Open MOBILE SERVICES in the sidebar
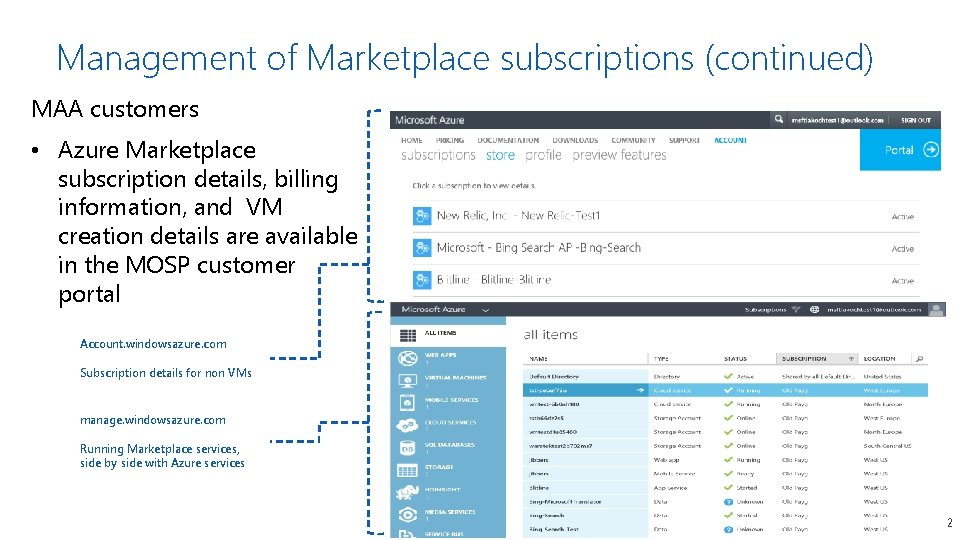 (448, 402)
